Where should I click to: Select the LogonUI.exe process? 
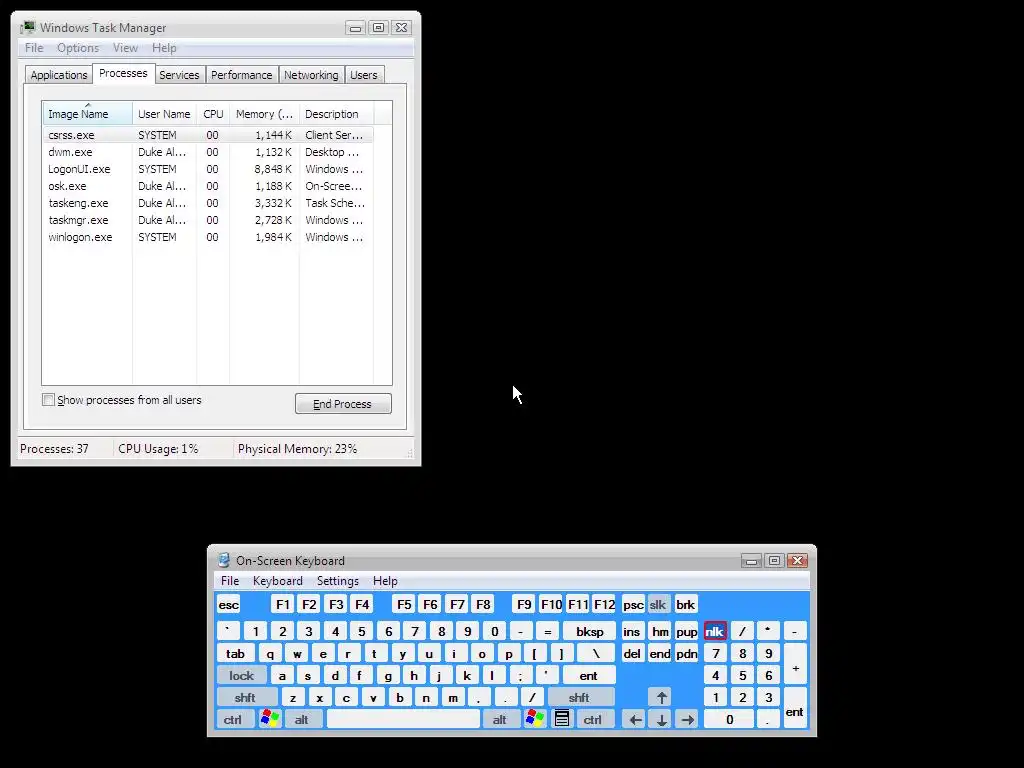(208, 168)
